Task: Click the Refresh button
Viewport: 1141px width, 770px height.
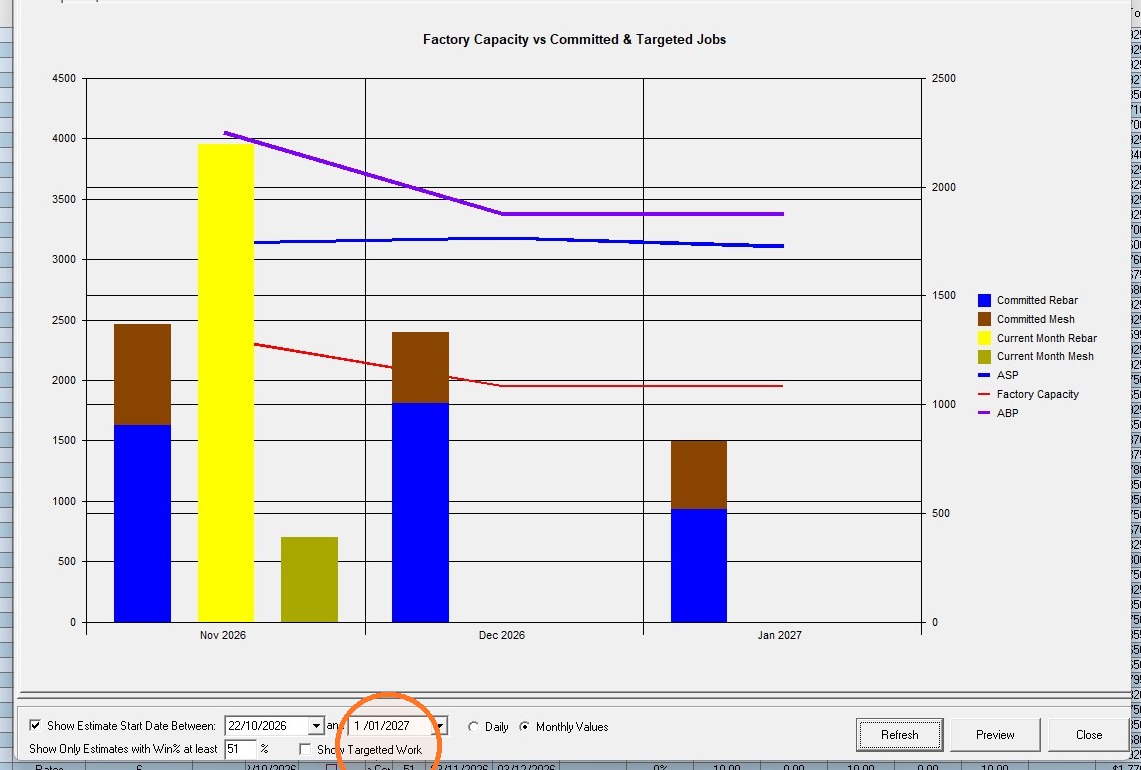Action: 899,734
